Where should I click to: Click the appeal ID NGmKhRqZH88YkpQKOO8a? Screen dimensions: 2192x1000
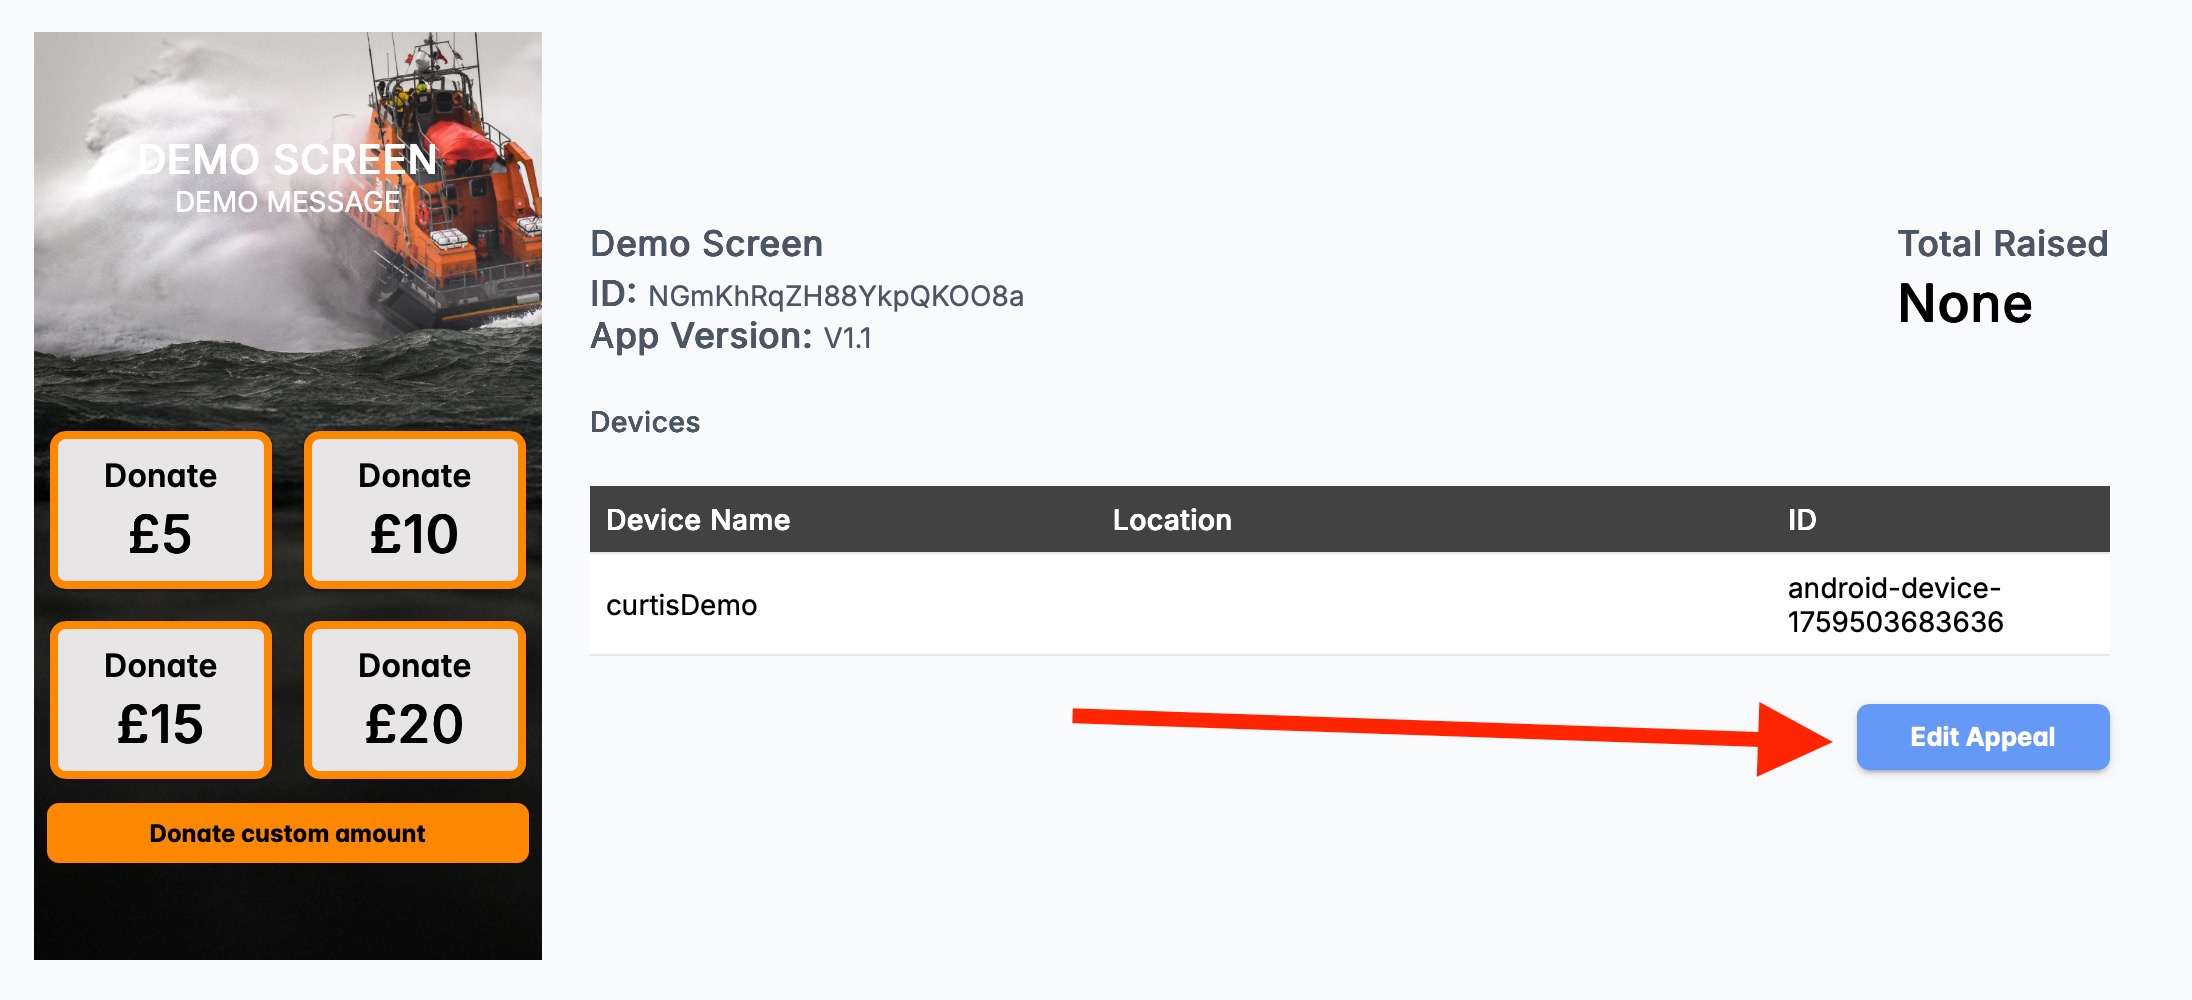[835, 296]
